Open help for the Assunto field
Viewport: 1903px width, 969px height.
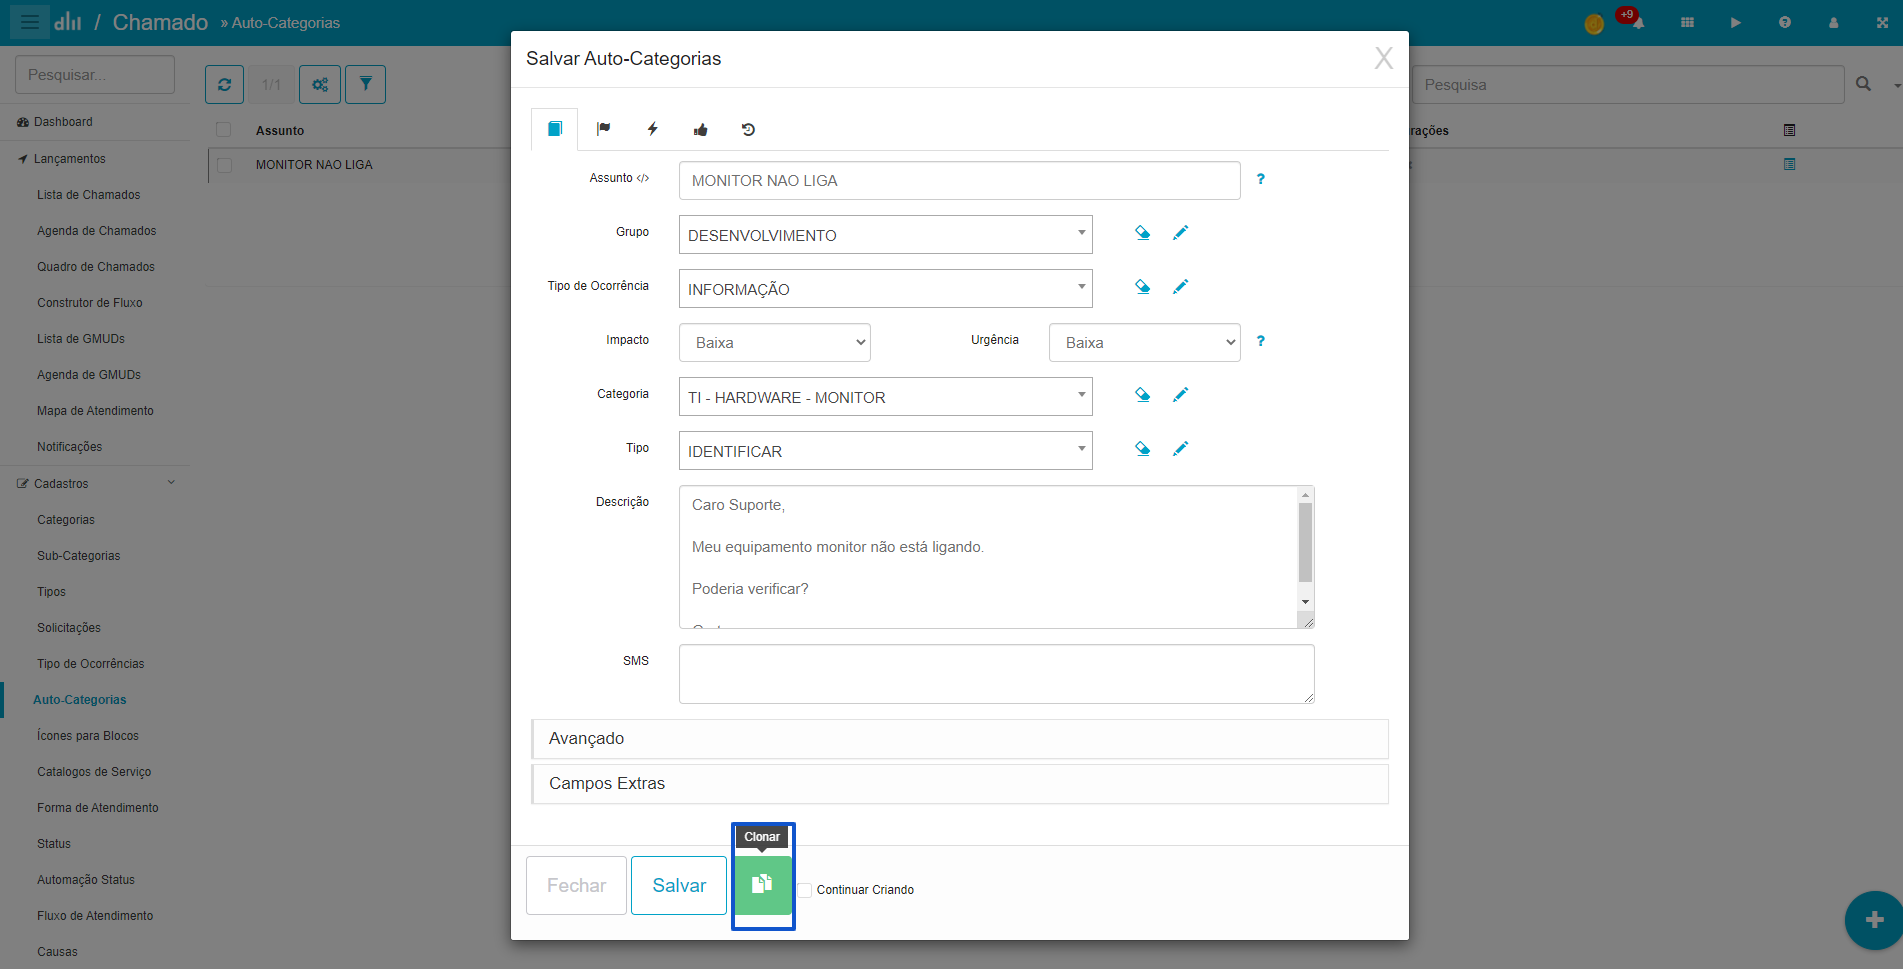tap(1260, 179)
